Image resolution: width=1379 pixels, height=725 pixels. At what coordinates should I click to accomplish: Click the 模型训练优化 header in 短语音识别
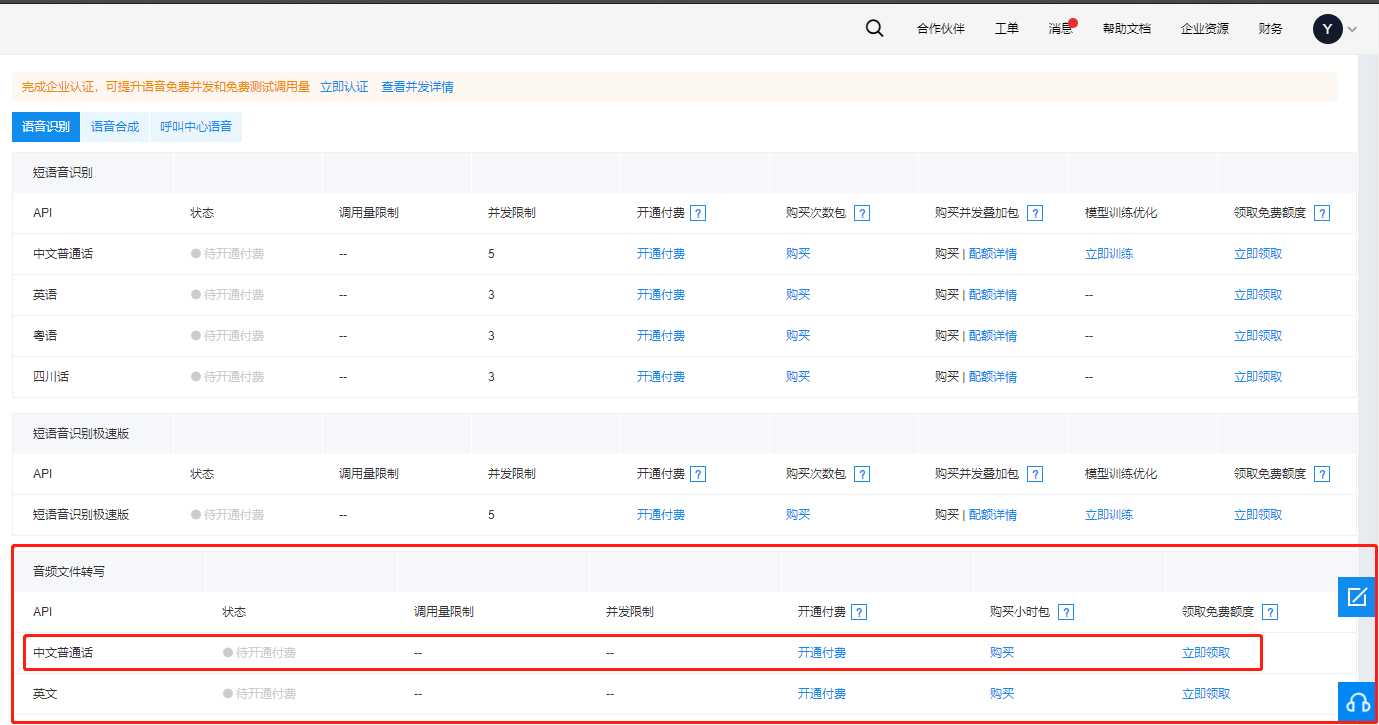(x=1121, y=213)
